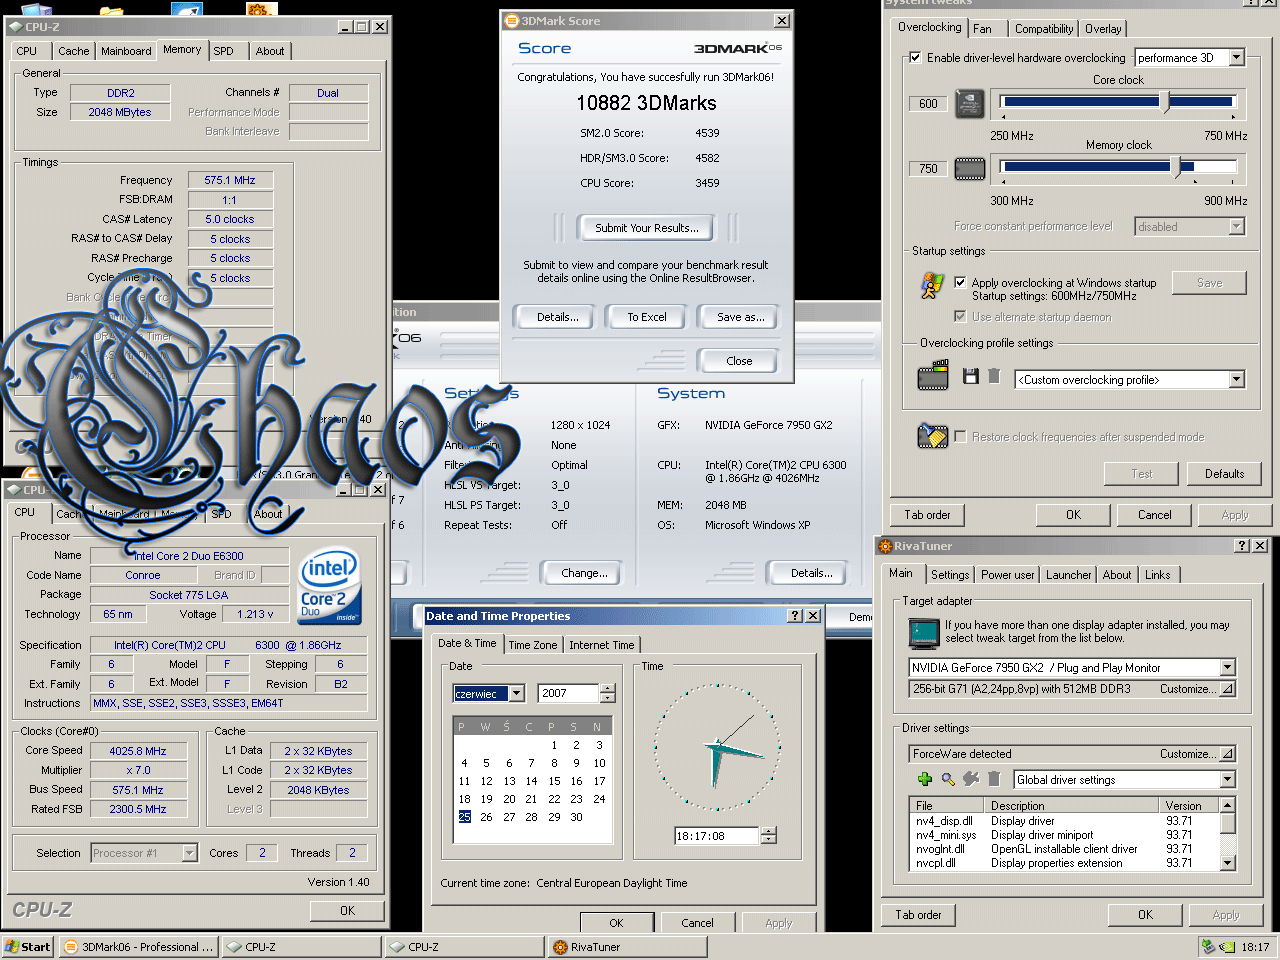The height and width of the screenshot is (960, 1280).
Task: Click the monitor icon in Target adapter
Action: point(923,633)
